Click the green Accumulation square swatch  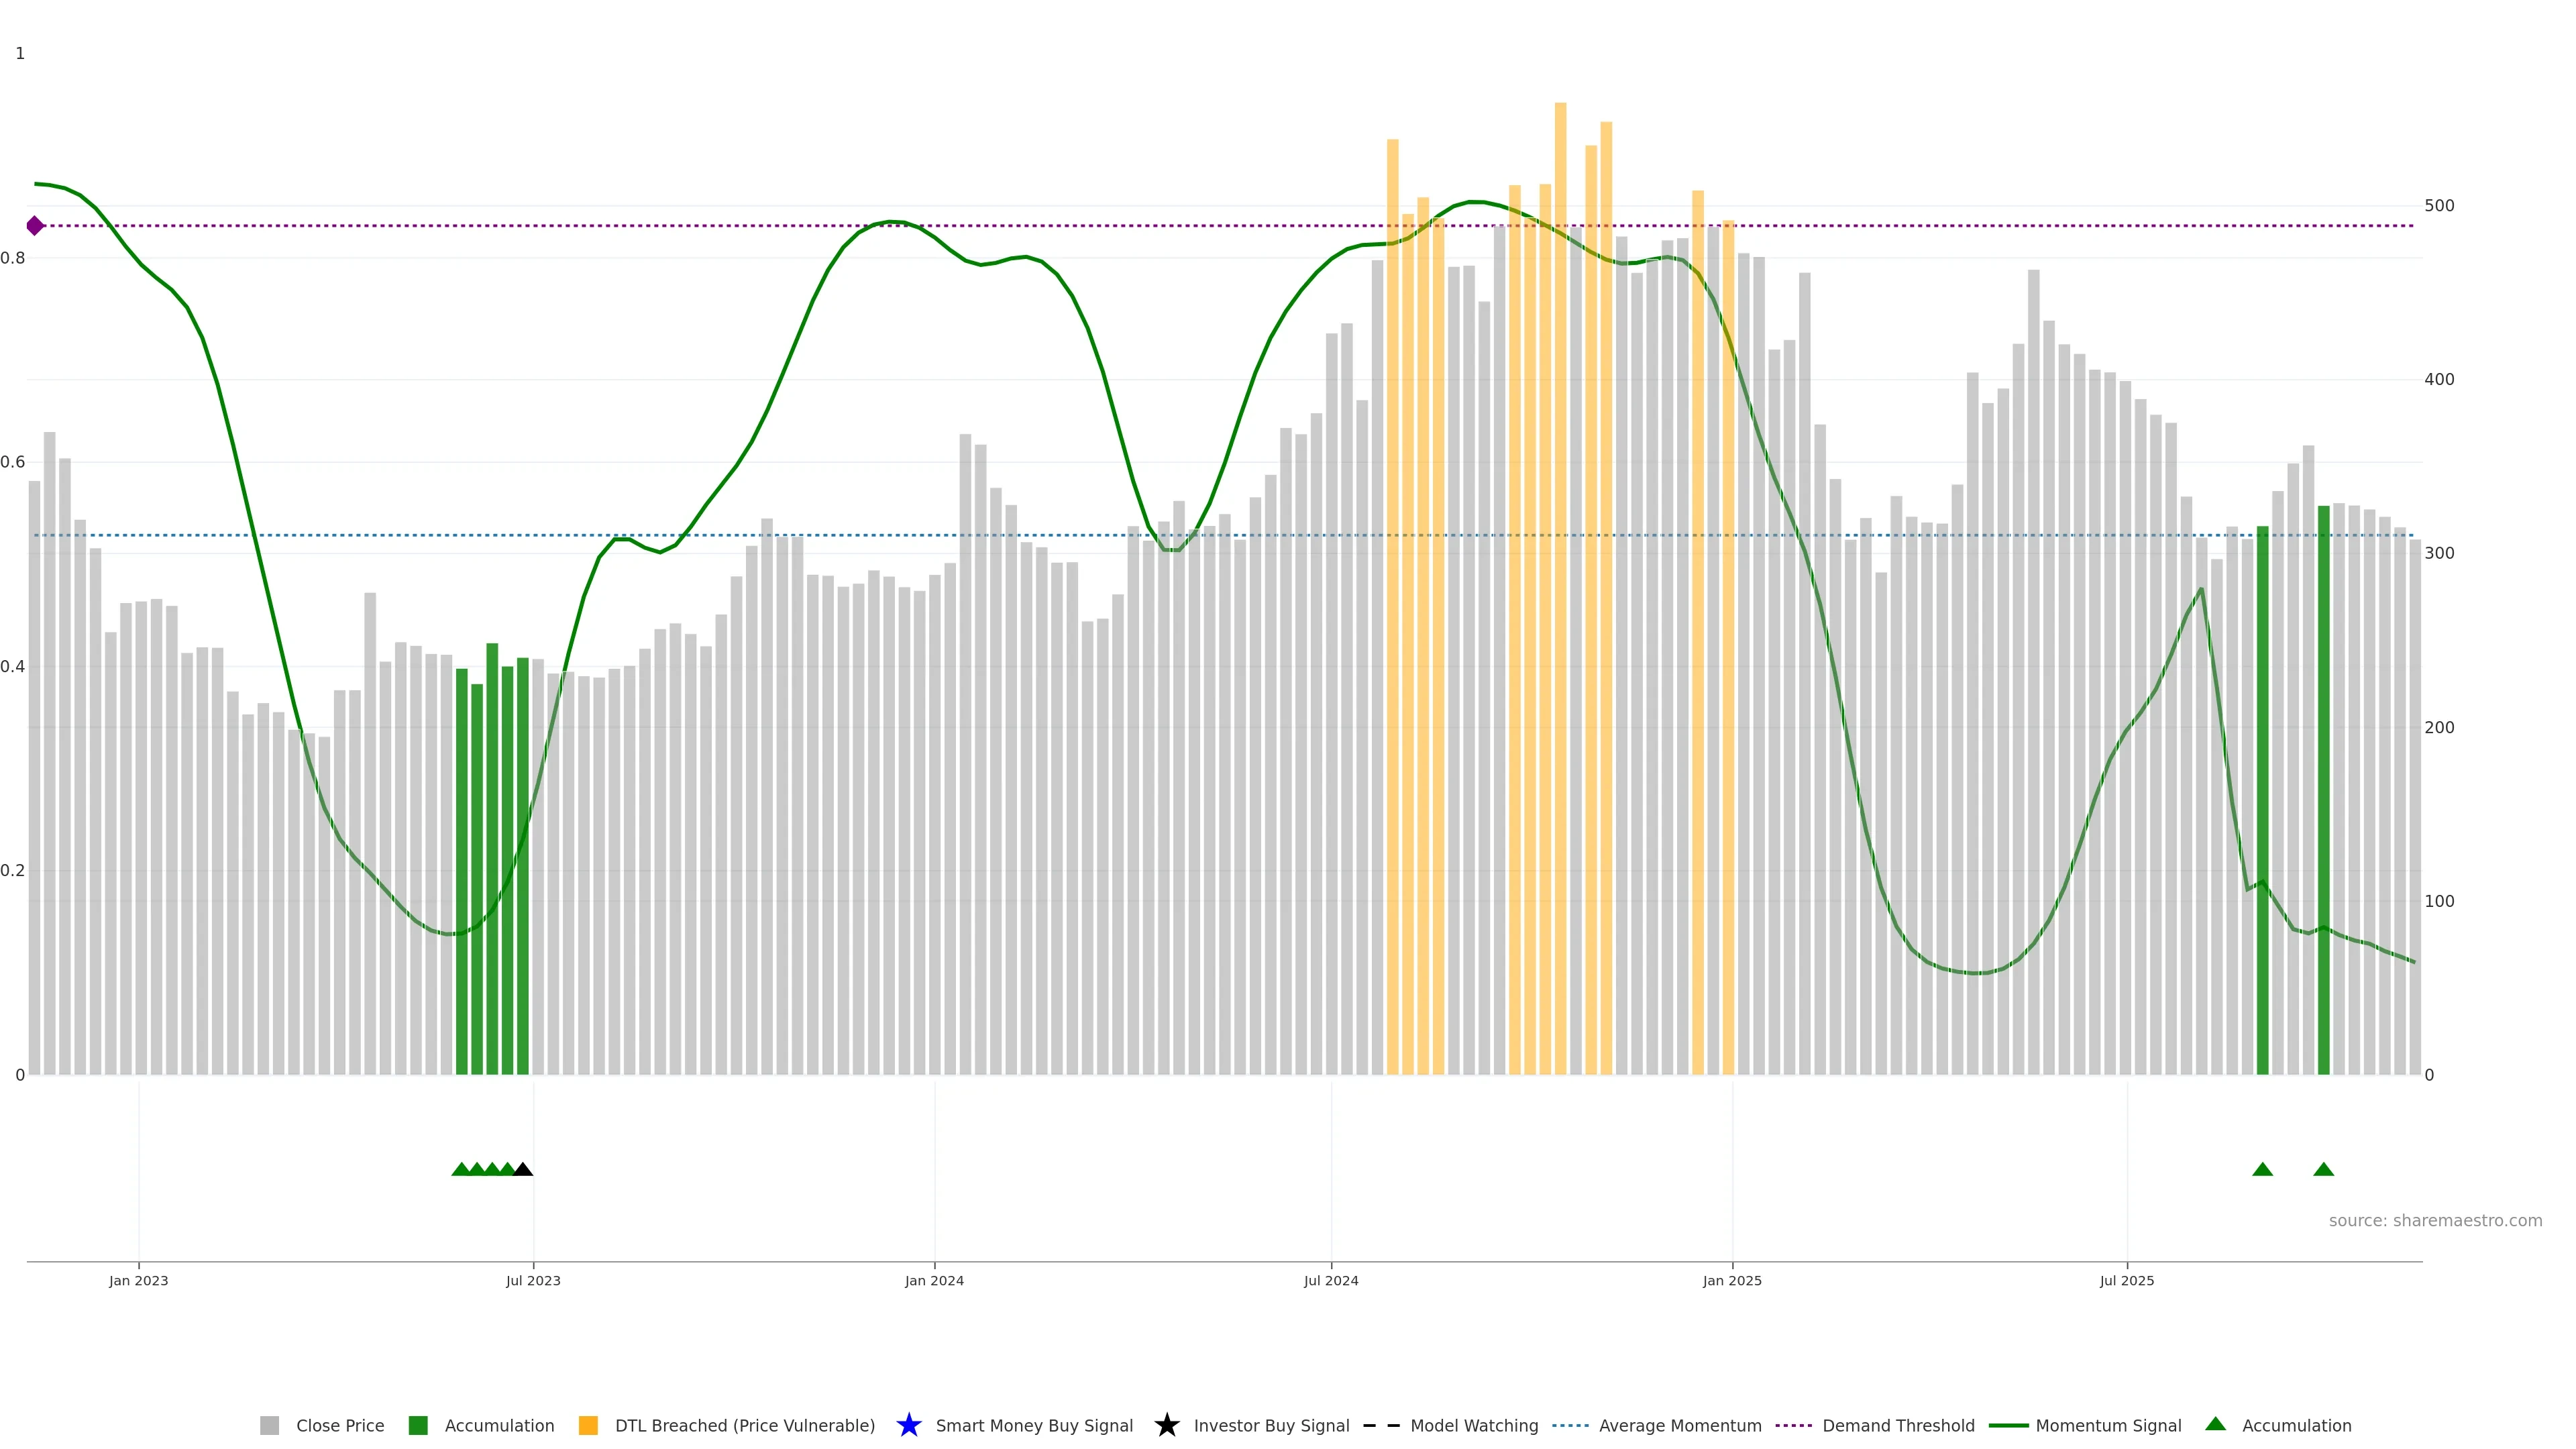pyautogui.click(x=418, y=1425)
